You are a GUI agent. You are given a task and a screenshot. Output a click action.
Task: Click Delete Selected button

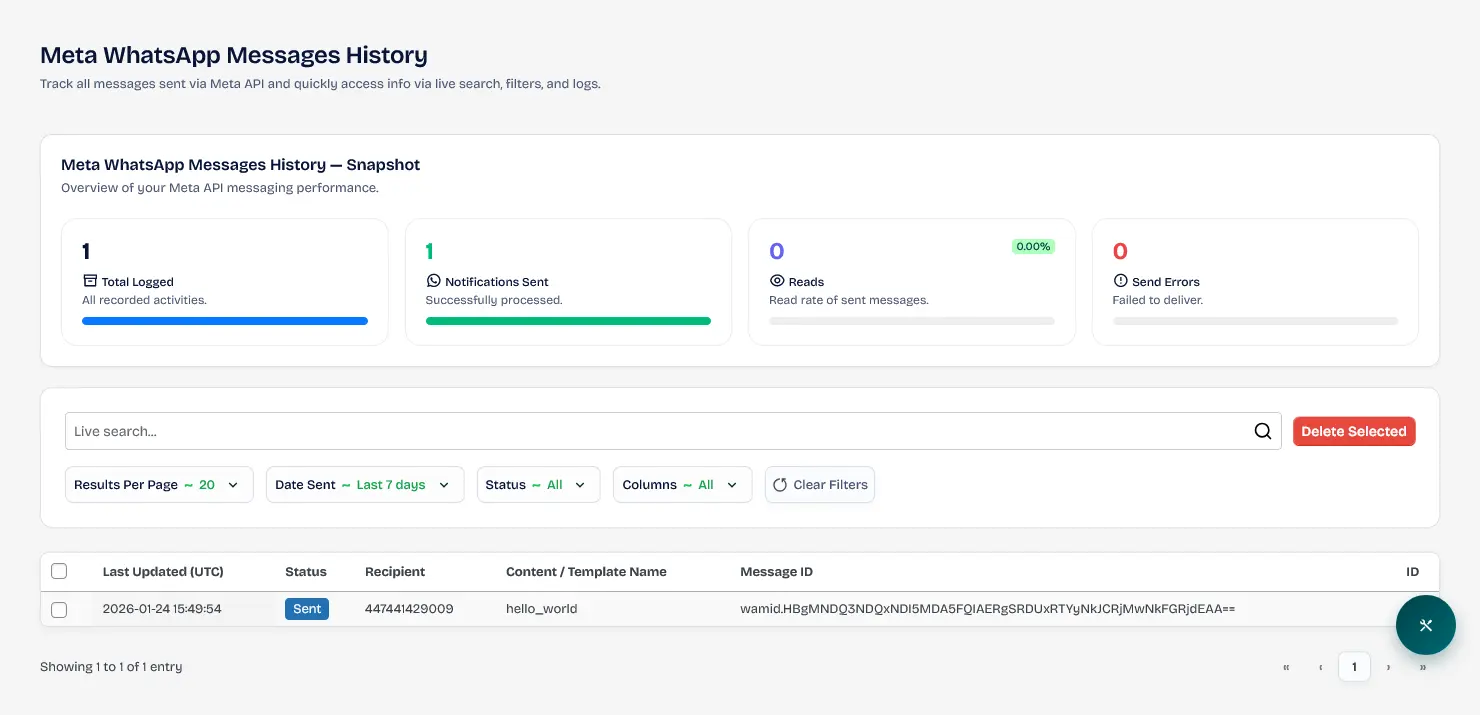[x=1354, y=431]
